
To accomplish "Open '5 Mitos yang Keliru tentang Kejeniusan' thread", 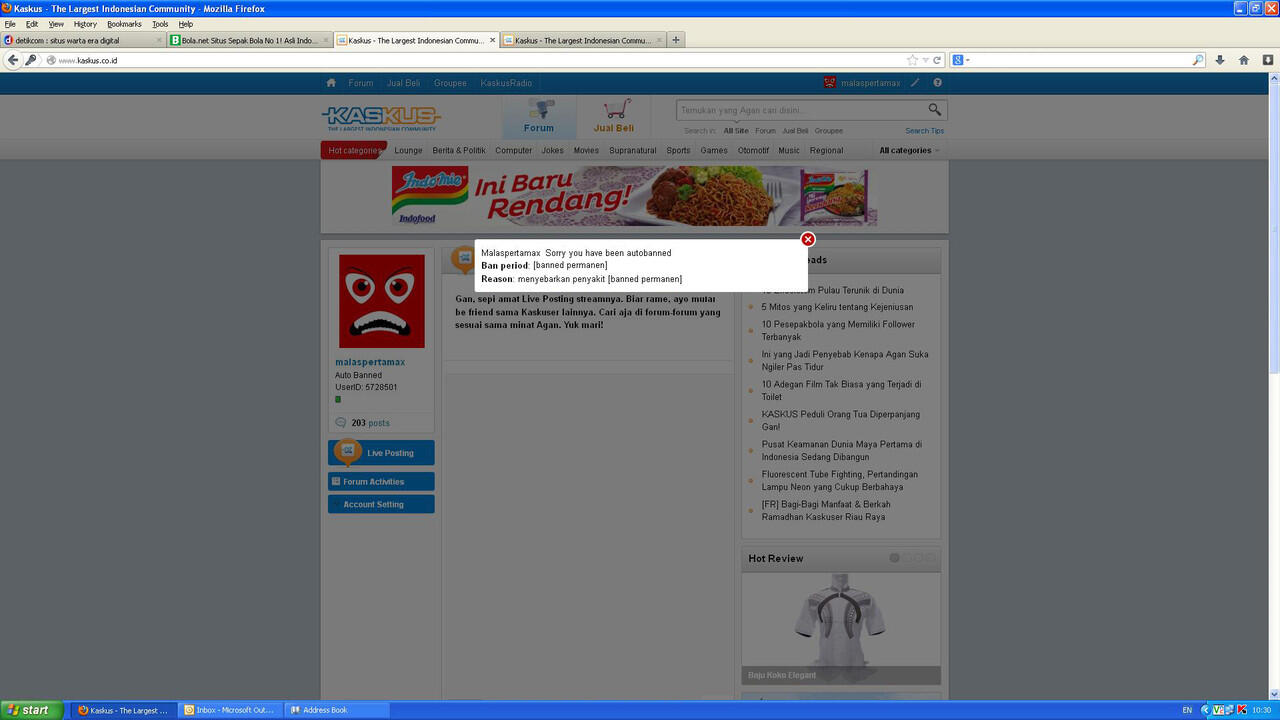I will (x=837, y=307).
